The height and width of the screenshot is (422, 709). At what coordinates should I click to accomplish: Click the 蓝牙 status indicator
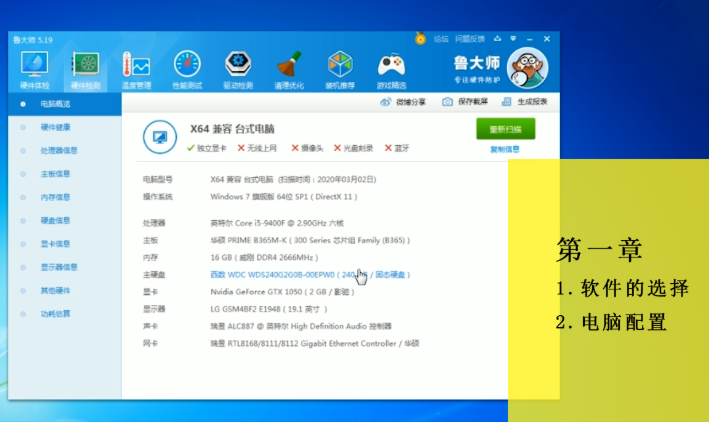pos(397,148)
